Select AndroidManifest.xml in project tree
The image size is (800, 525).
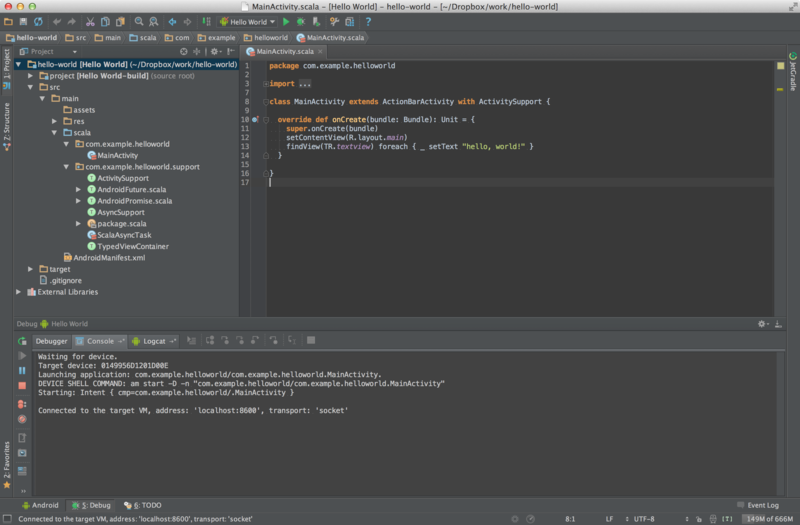click(104, 258)
